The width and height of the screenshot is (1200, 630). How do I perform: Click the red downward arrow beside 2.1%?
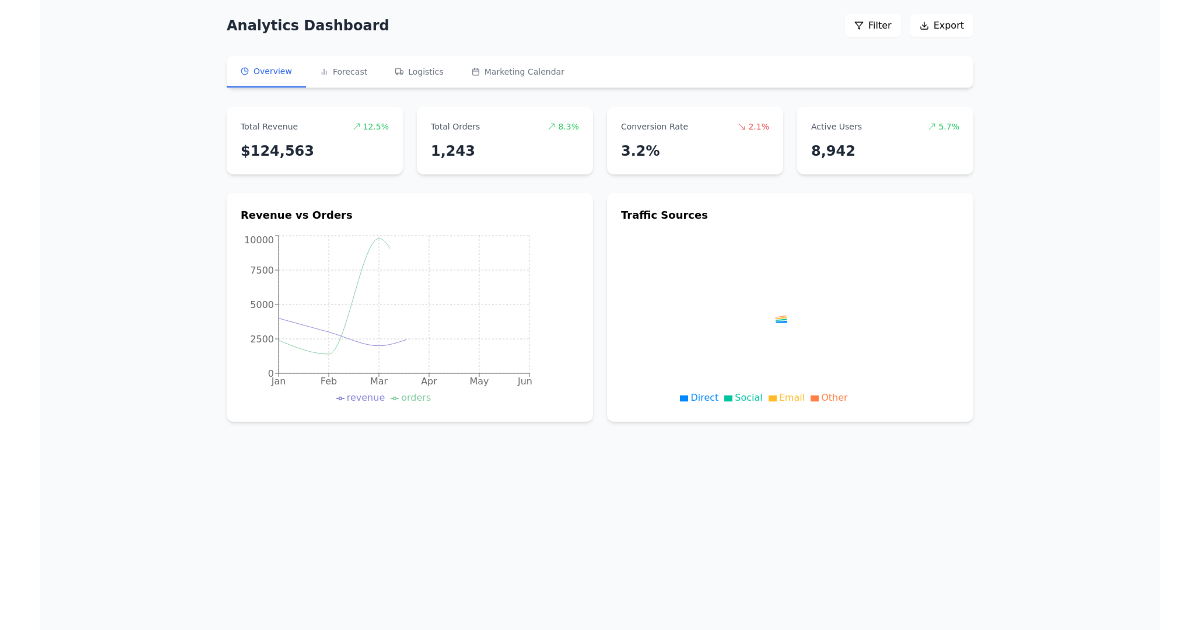point(742,126)
